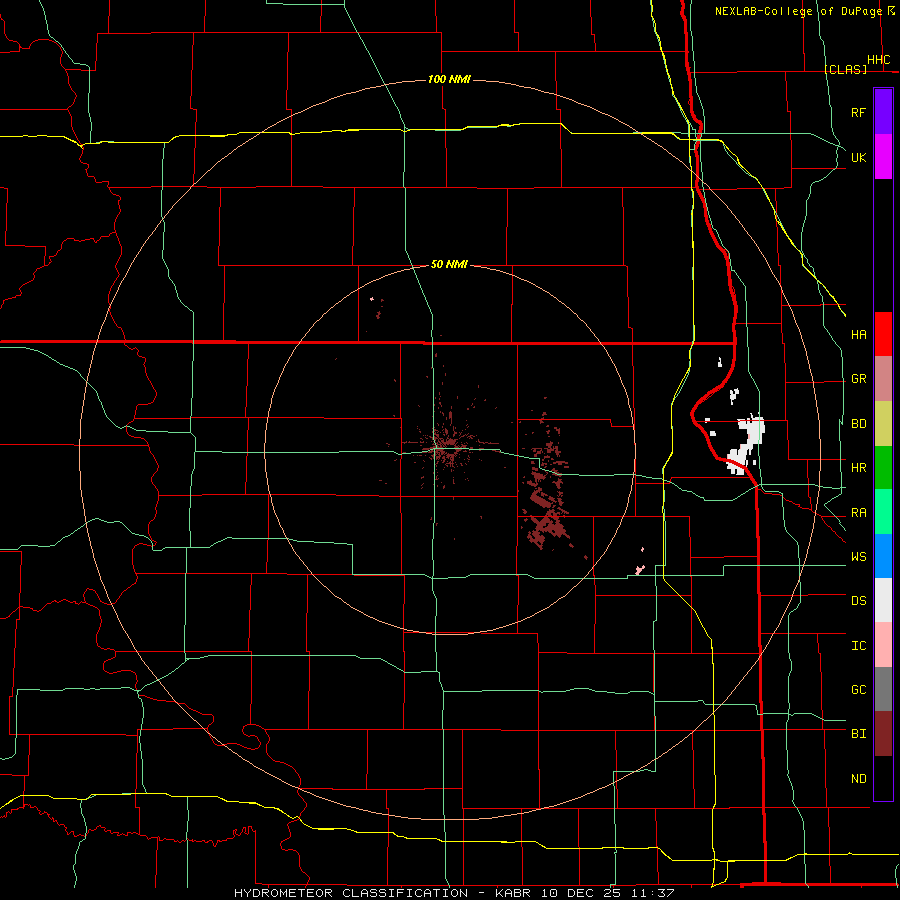This screenshot has height=900, width=900.
Task: Click the BI brown legend swatch
Action: 883,734
